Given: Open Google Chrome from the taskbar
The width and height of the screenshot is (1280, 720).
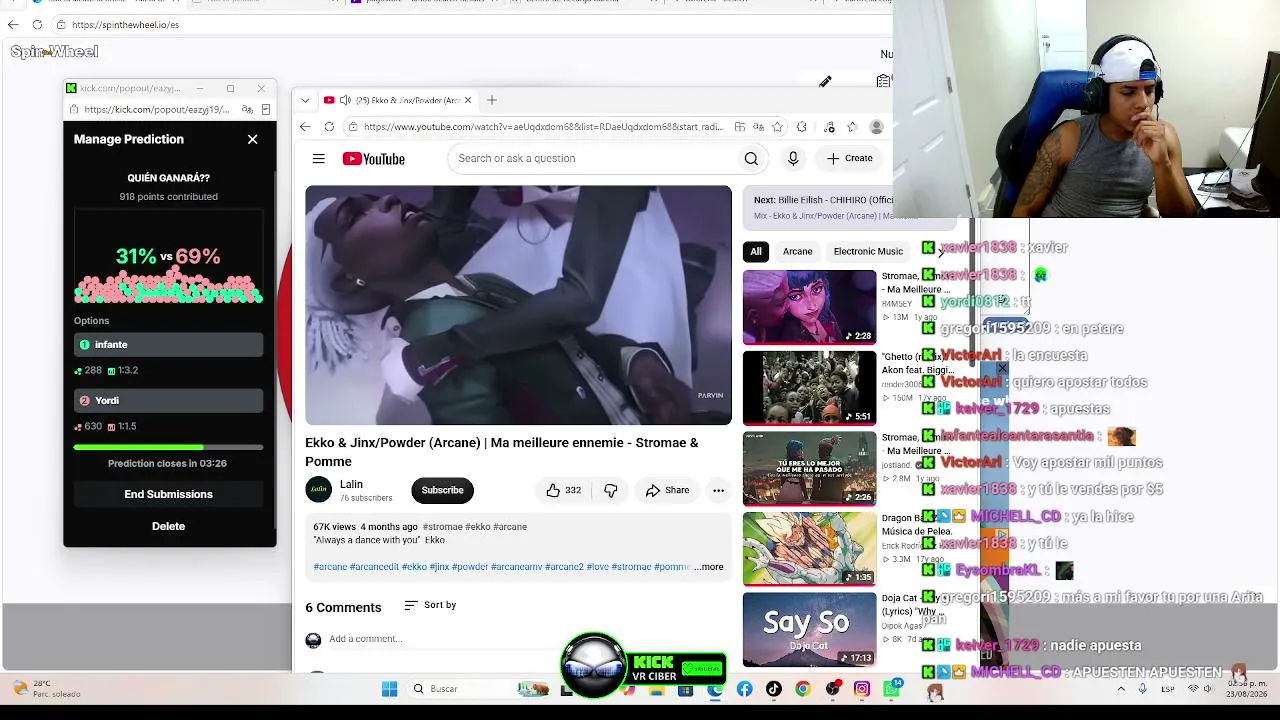Looking at the screenshot, I should tap(803, 689).
